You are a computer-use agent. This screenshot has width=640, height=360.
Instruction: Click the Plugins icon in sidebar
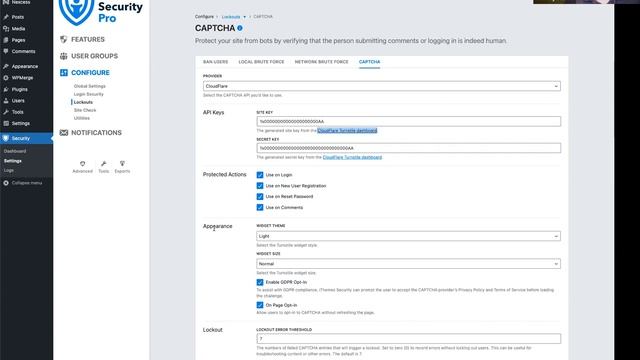pos(6,89)
